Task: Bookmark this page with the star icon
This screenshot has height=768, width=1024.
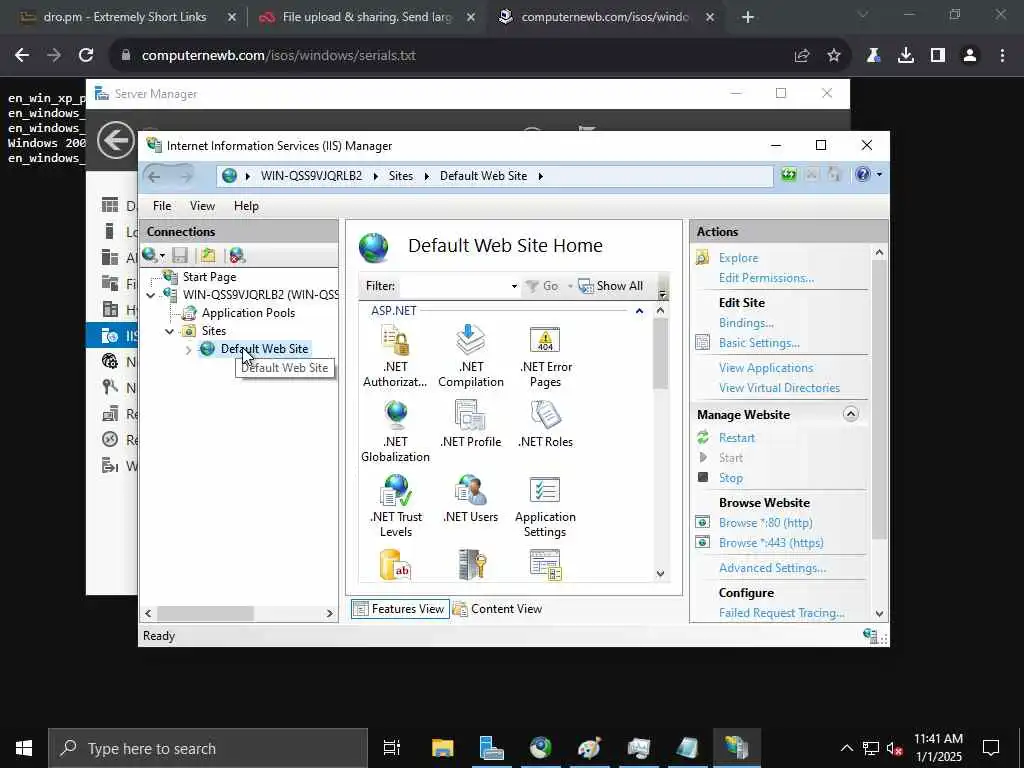Action: pos(834,56)
